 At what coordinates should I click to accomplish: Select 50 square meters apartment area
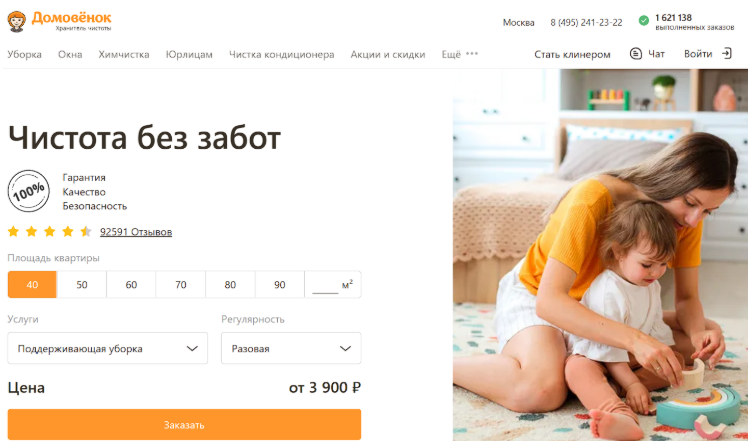82,284
